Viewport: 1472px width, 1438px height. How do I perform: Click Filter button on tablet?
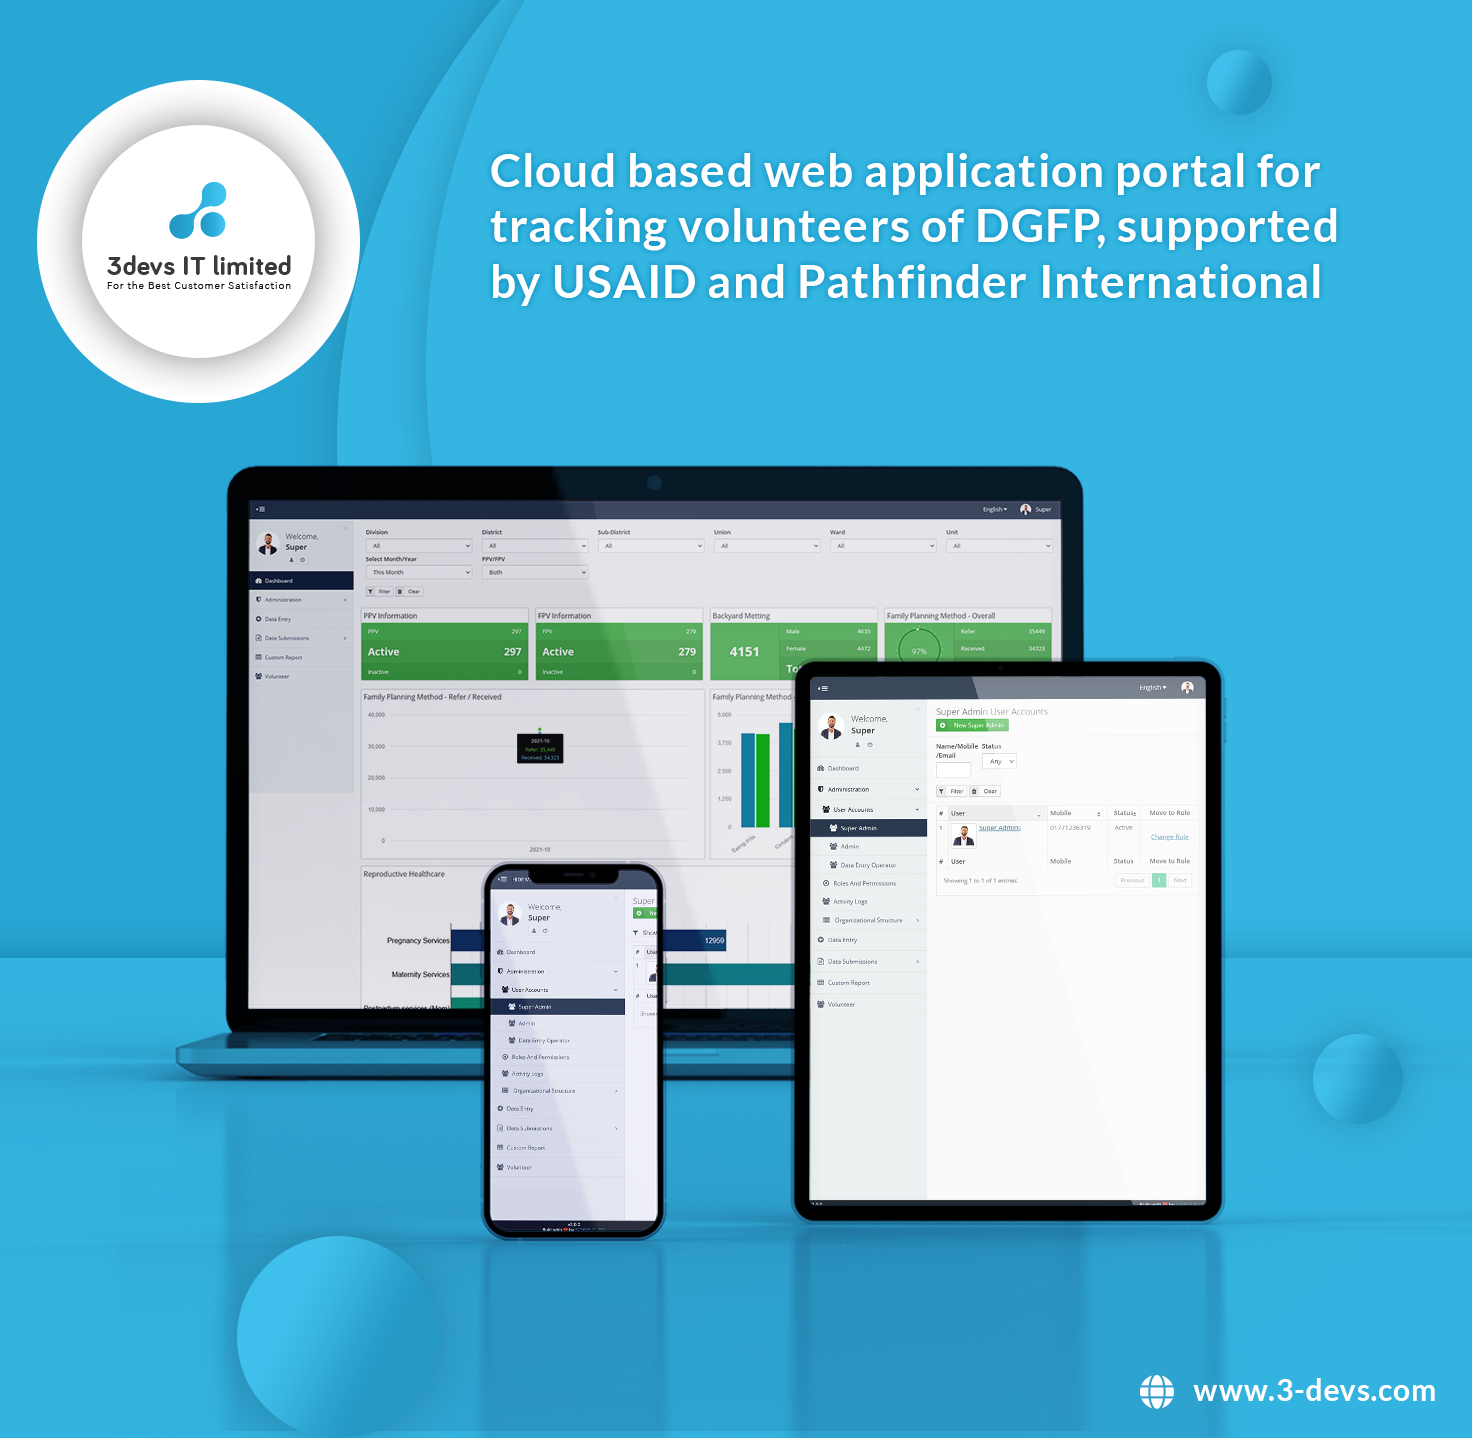point(951,791)
